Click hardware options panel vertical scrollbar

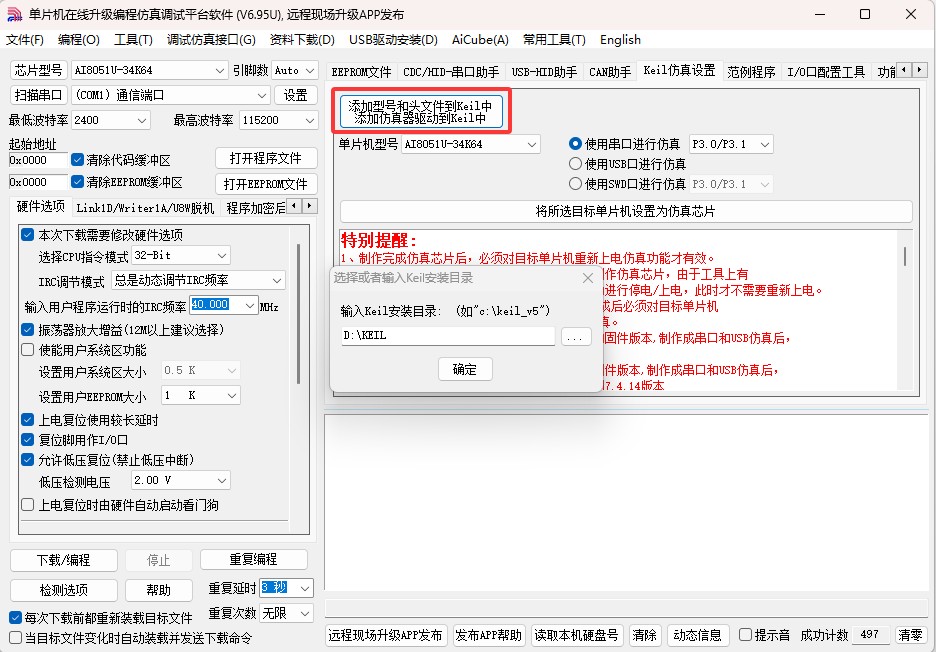(x=298, y=314)
